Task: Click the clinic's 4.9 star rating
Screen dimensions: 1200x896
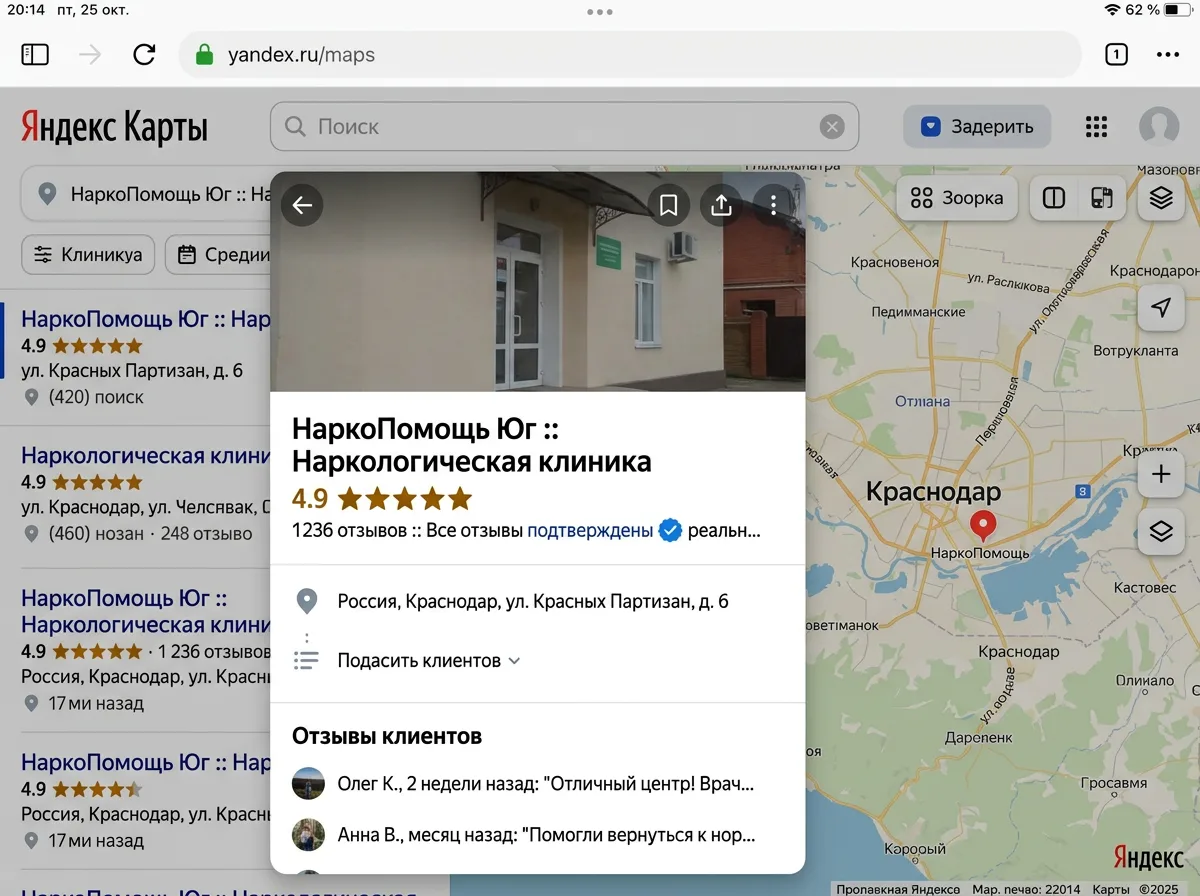Action: pyautogui.click(x=381, y=498)
